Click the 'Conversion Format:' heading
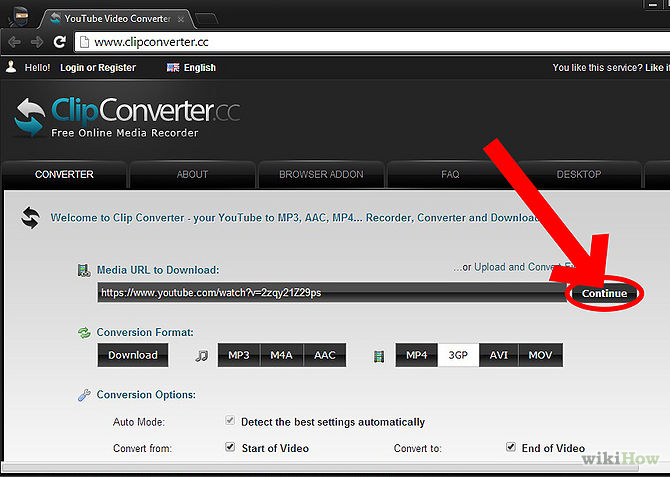This screenshot has height=477, width=670. point(145,333)
